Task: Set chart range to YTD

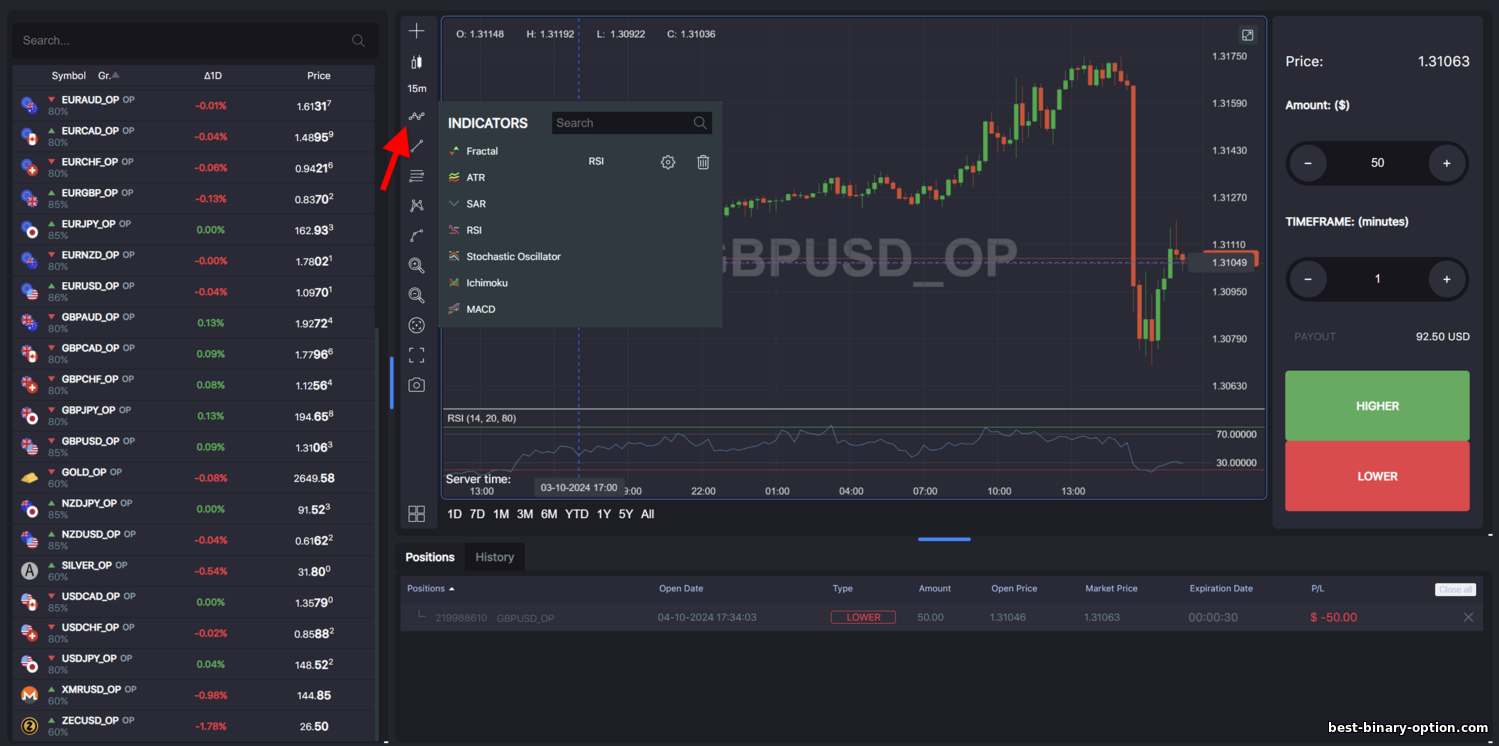Action: click(577, 514)
